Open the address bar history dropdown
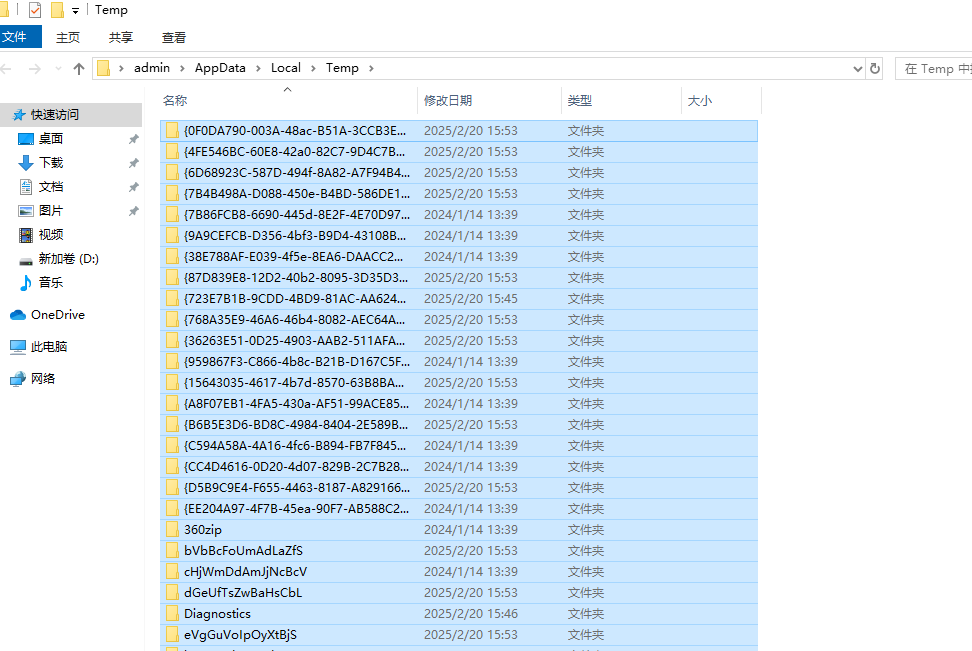Screen dimensions: 972x651 coord(857,69)
